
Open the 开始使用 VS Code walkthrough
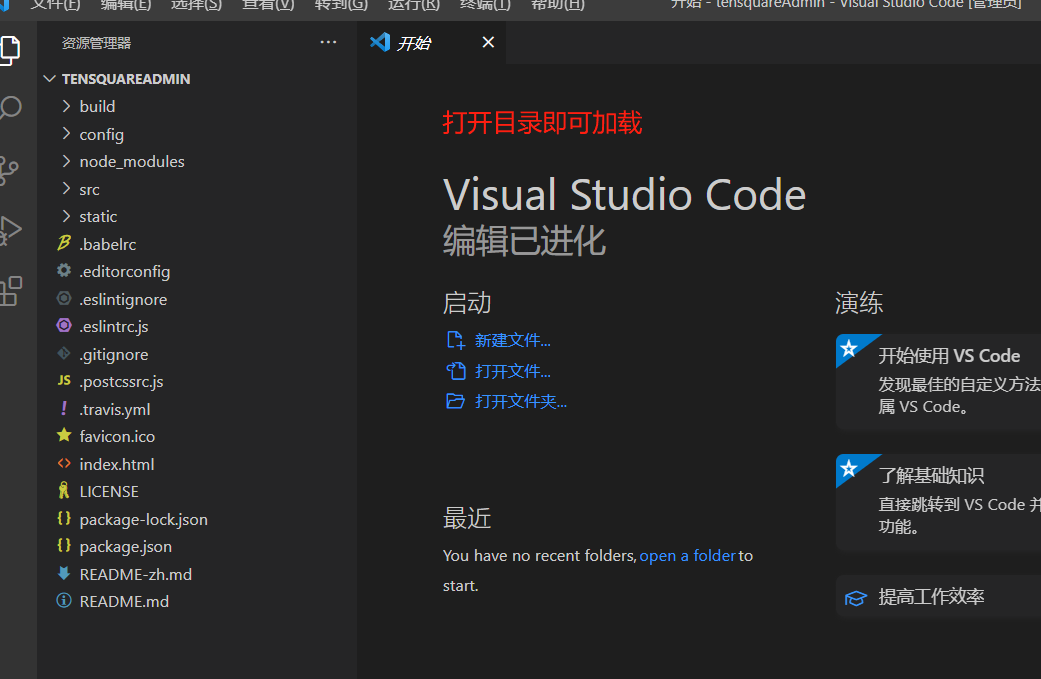938,382
